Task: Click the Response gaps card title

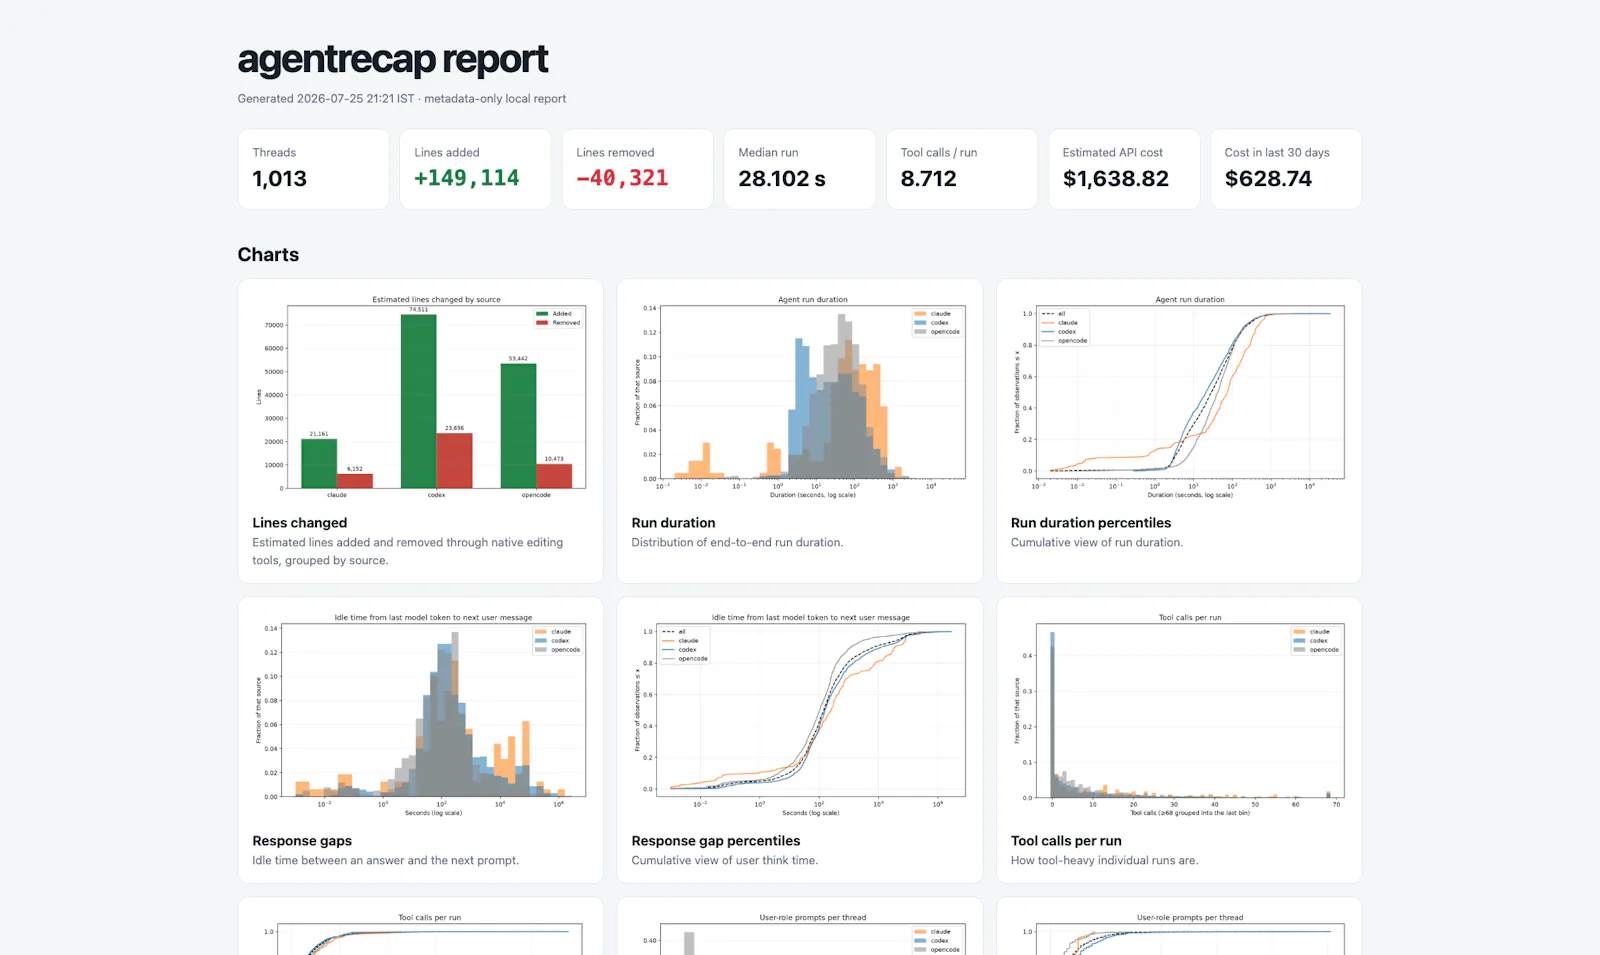Action: click(x=302, y=841)
